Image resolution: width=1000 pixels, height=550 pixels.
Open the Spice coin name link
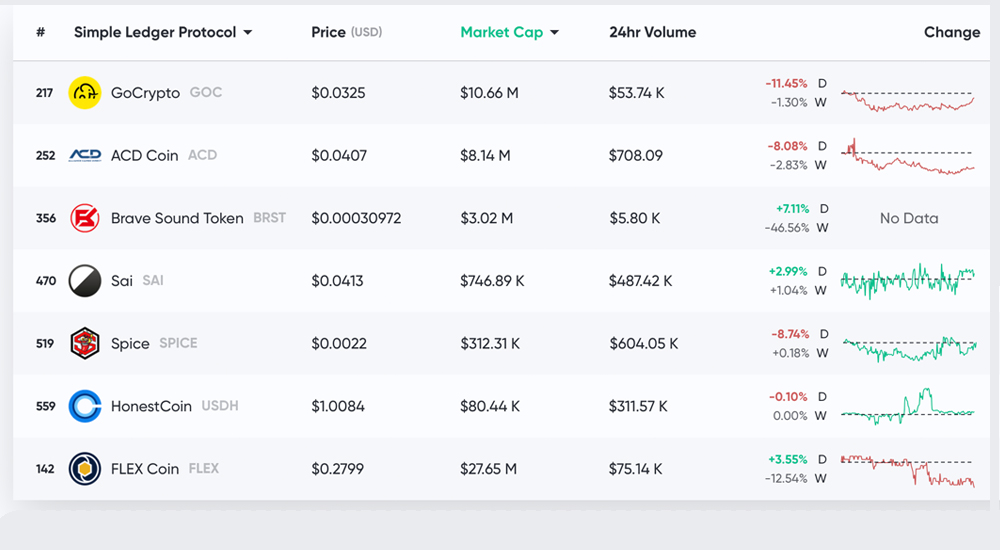point(130,344)
